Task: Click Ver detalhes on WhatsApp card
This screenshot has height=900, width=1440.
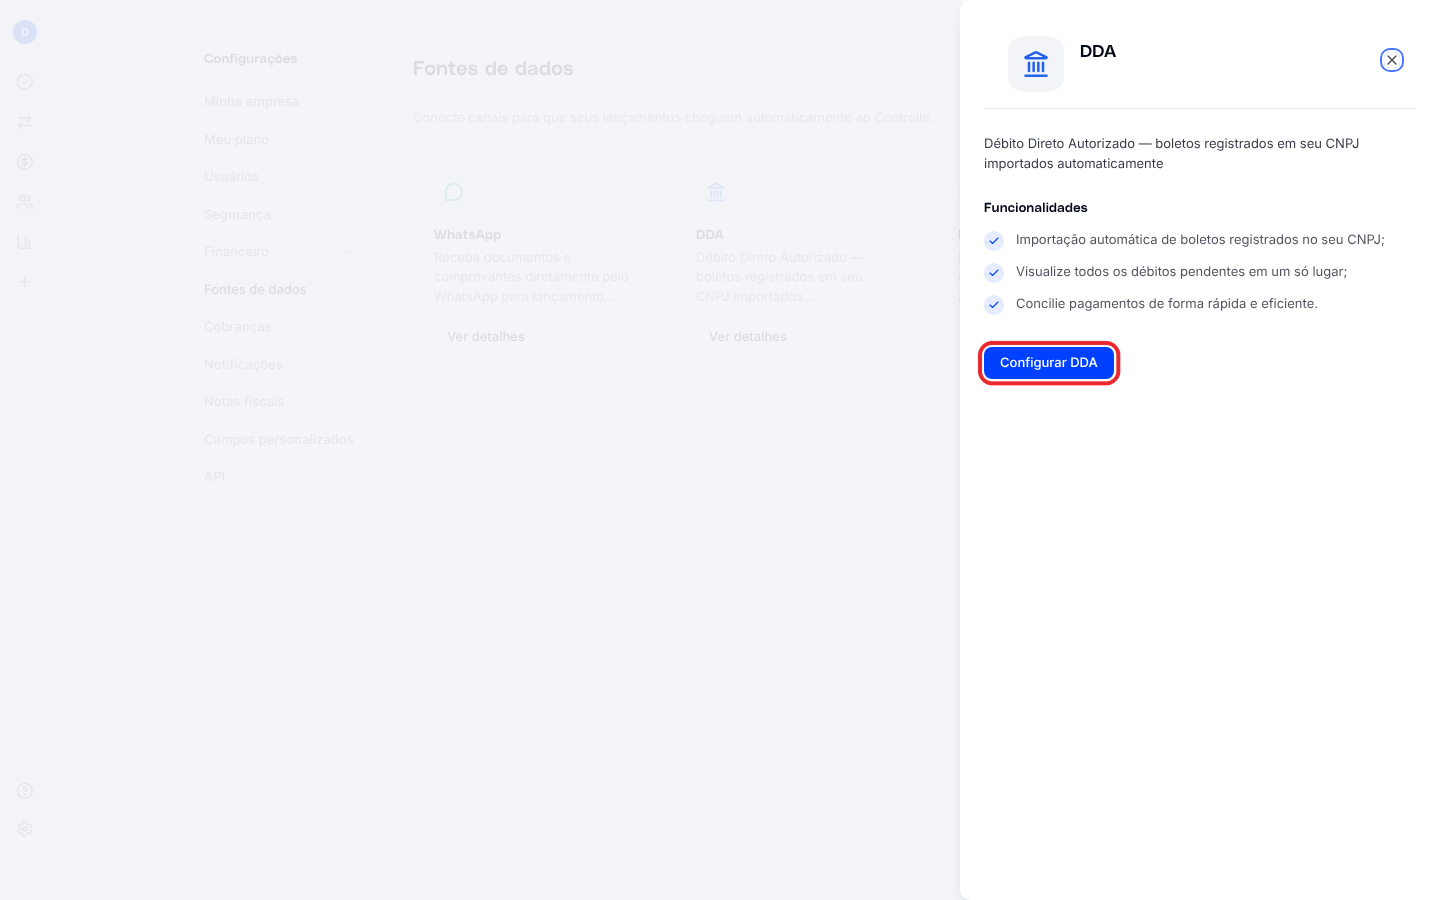Action: click(486, 337)
